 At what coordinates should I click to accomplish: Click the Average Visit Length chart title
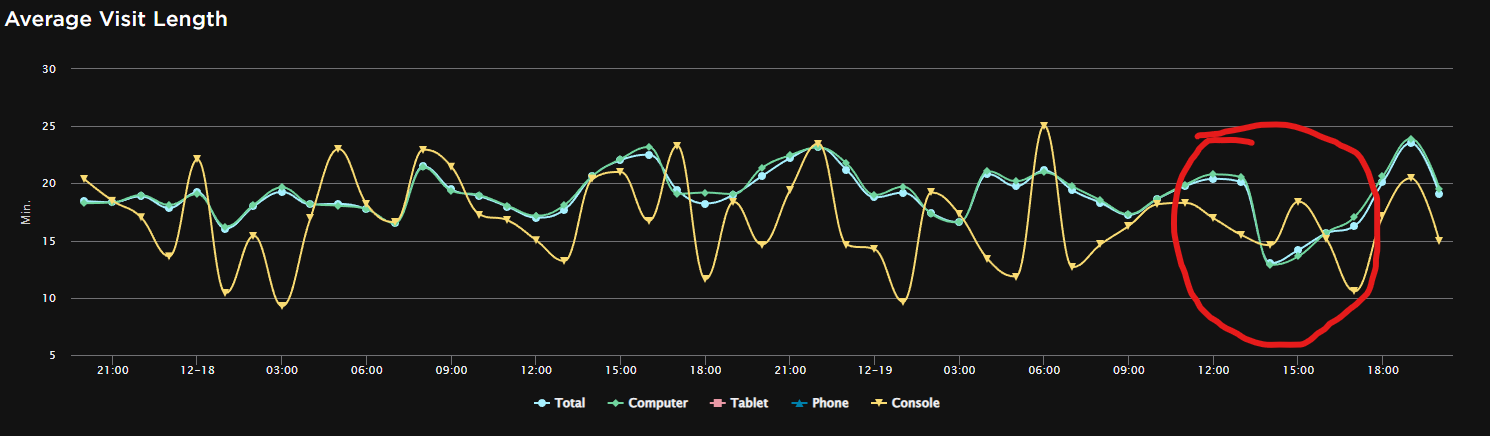pyautogui.click(x=116, y=18)
